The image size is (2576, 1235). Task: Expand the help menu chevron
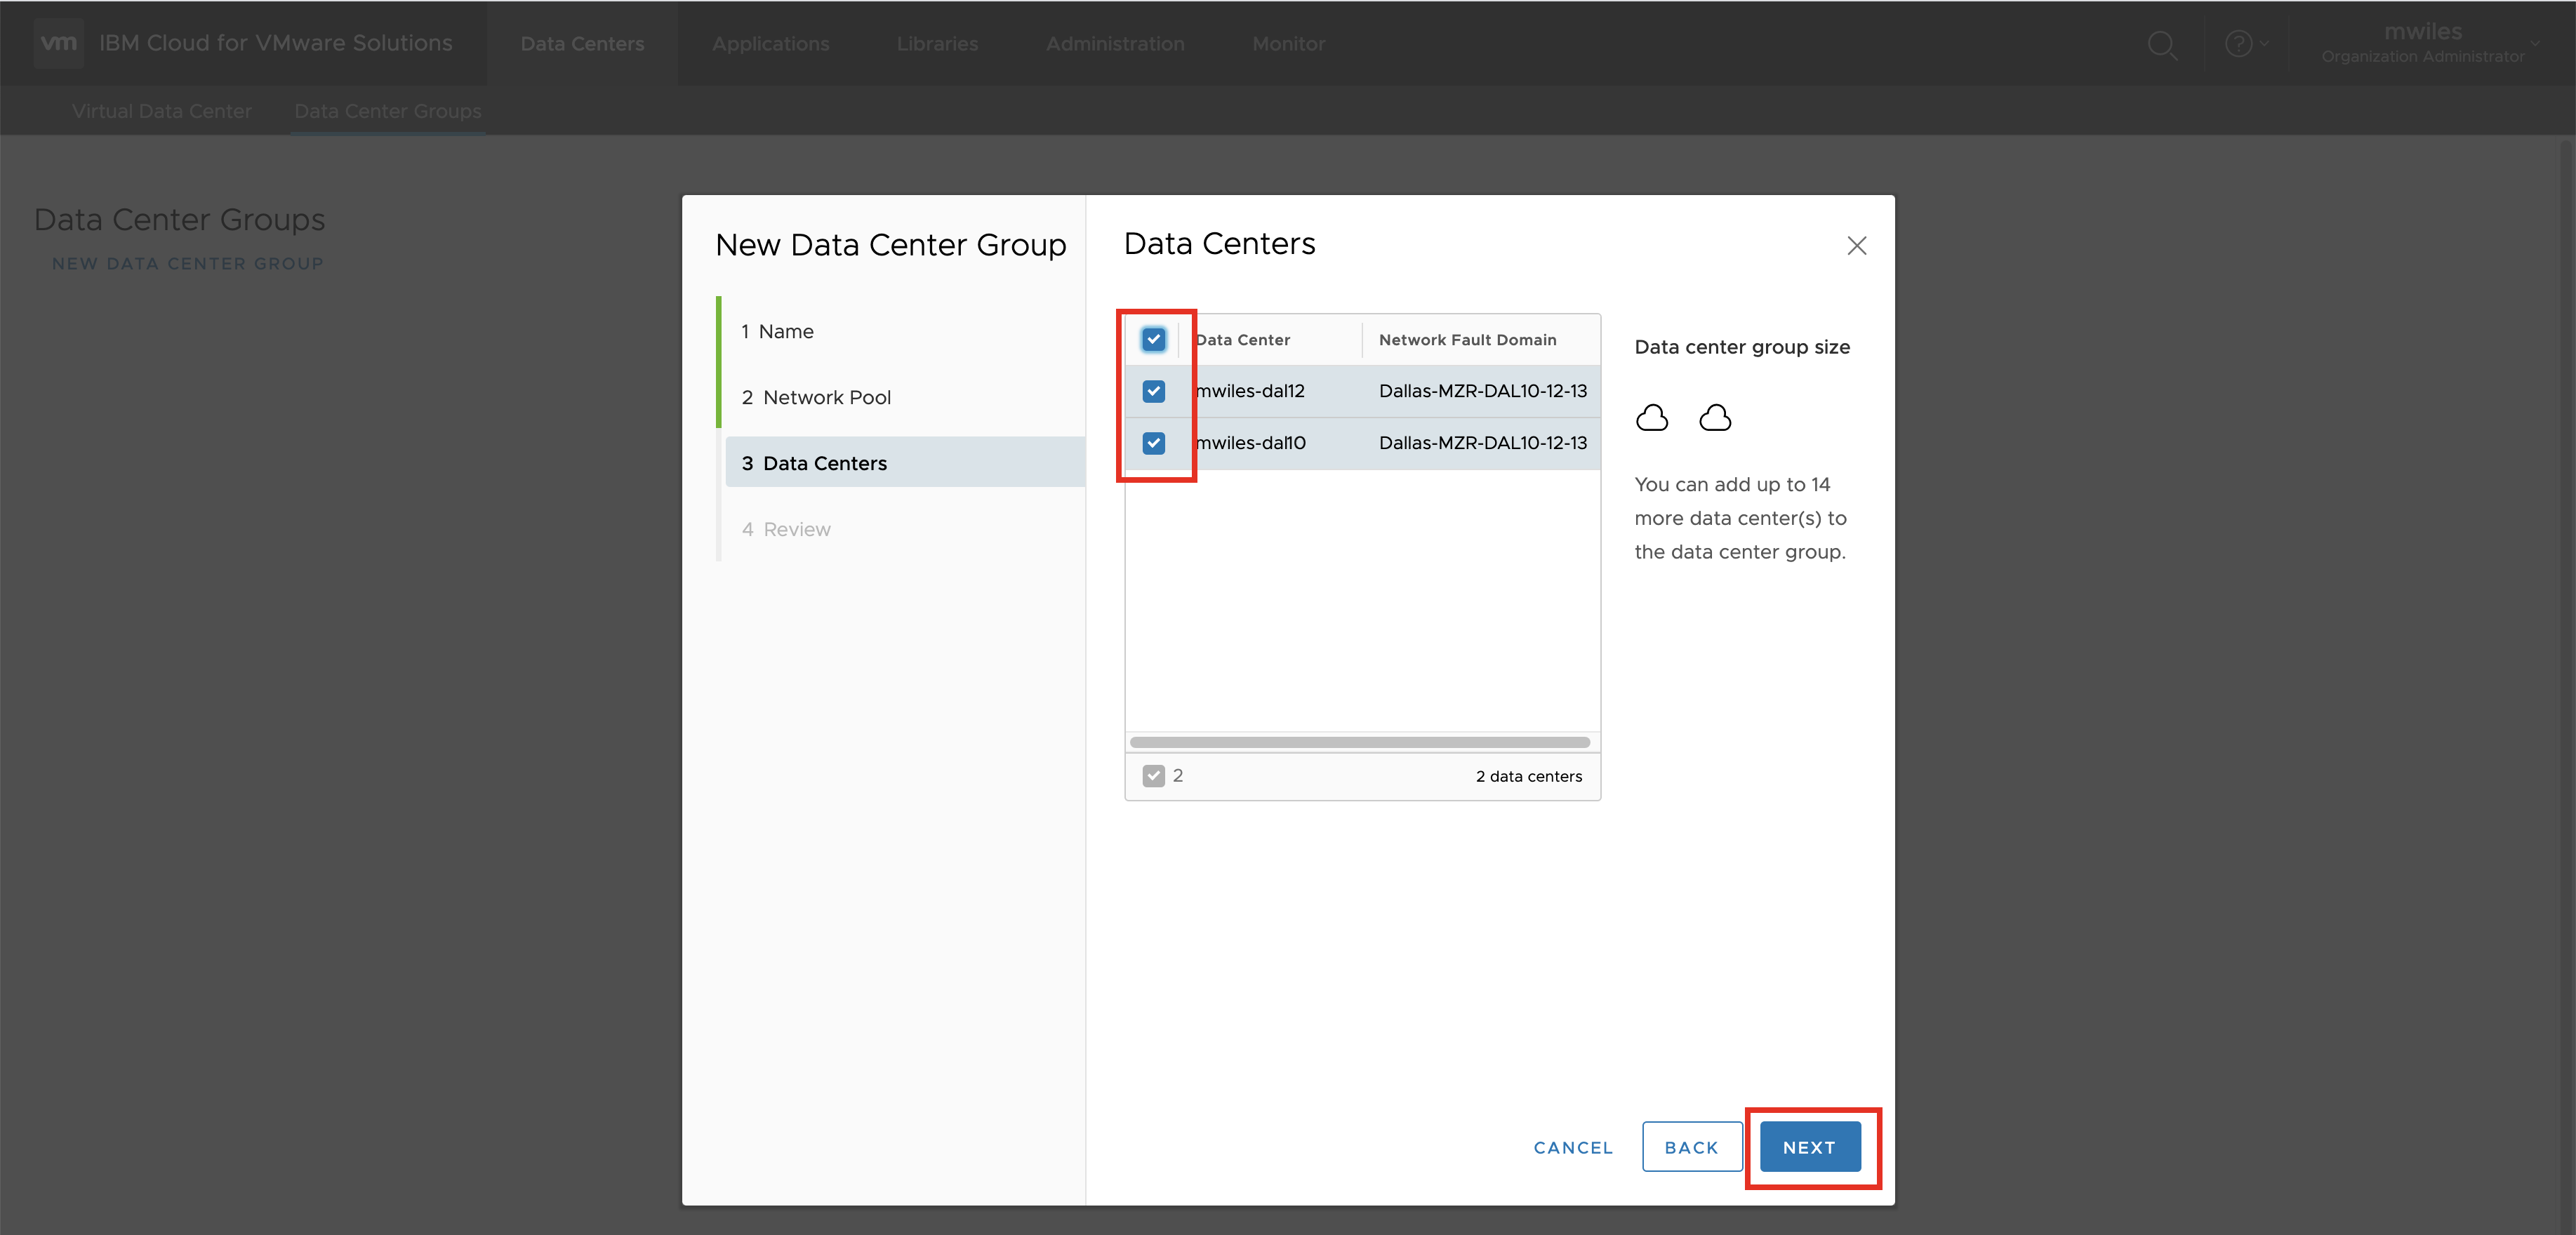point(2264,44)
